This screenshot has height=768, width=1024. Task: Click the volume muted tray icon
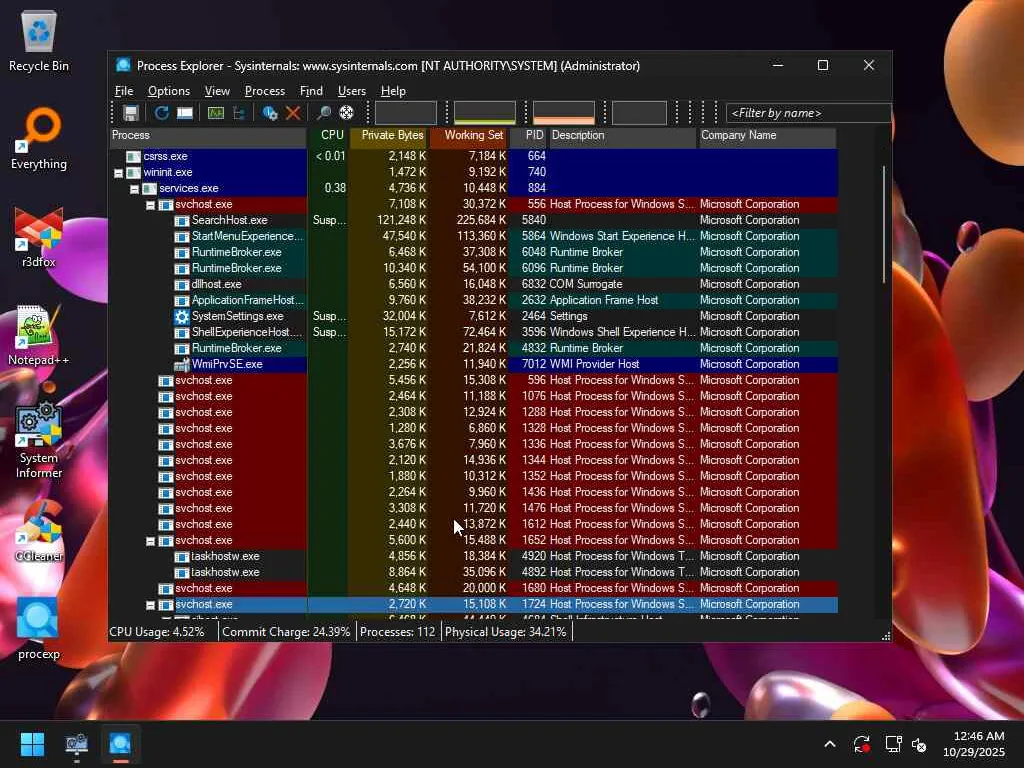click(919, 744)
